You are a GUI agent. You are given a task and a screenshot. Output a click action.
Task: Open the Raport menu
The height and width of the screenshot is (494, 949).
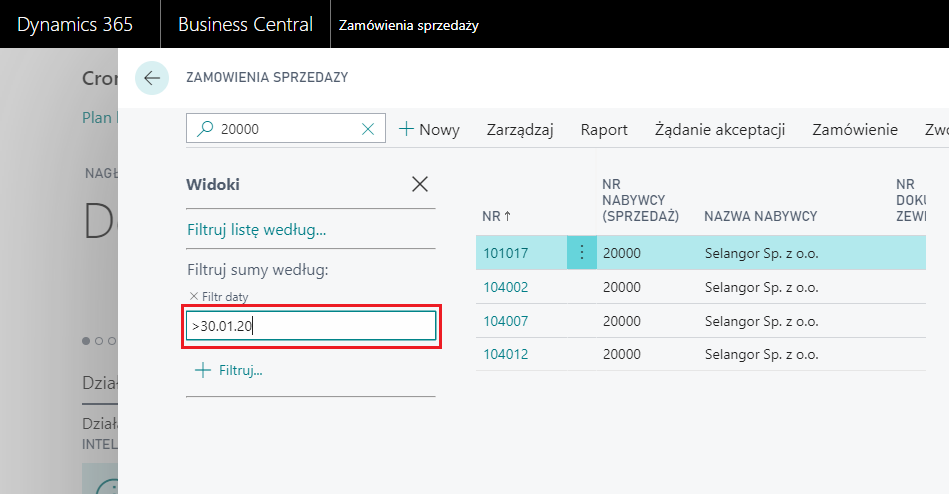click(604, 130)
